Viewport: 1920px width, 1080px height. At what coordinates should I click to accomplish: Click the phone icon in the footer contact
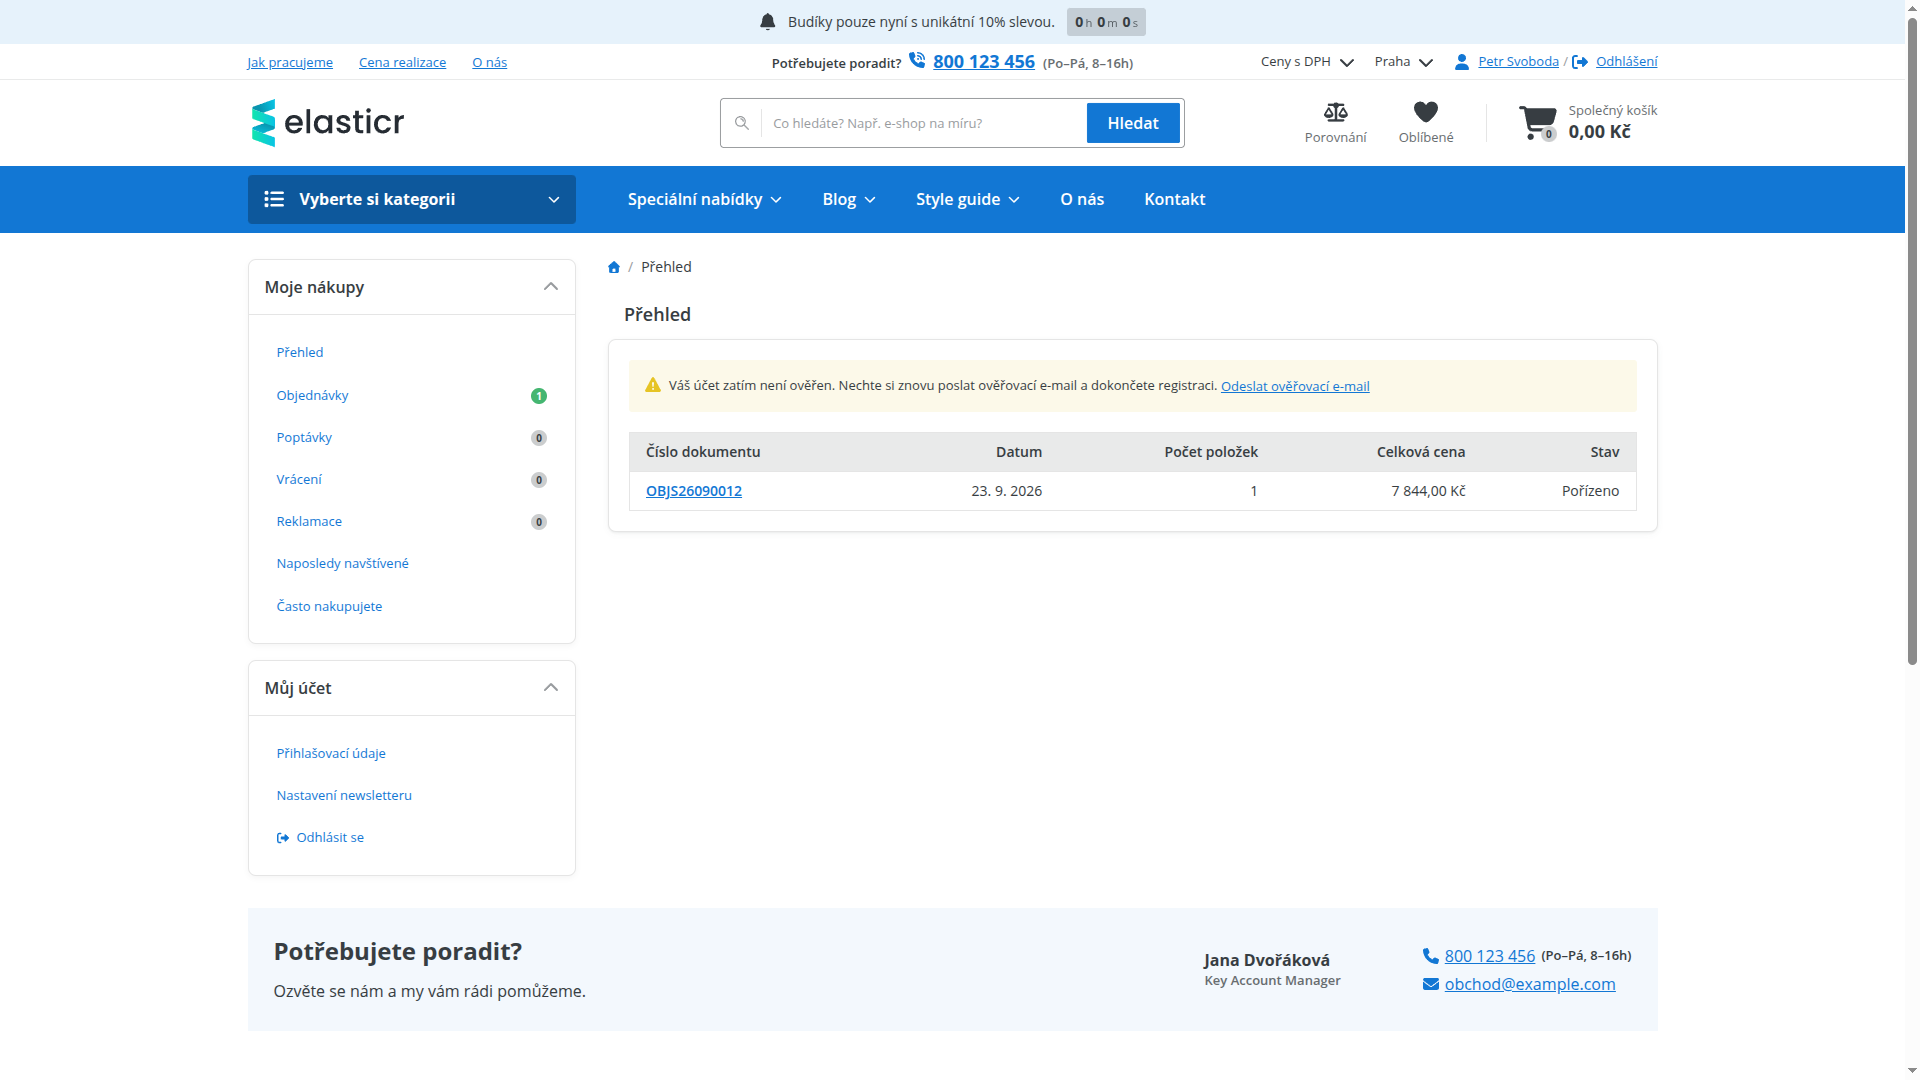coord(1431,956)
